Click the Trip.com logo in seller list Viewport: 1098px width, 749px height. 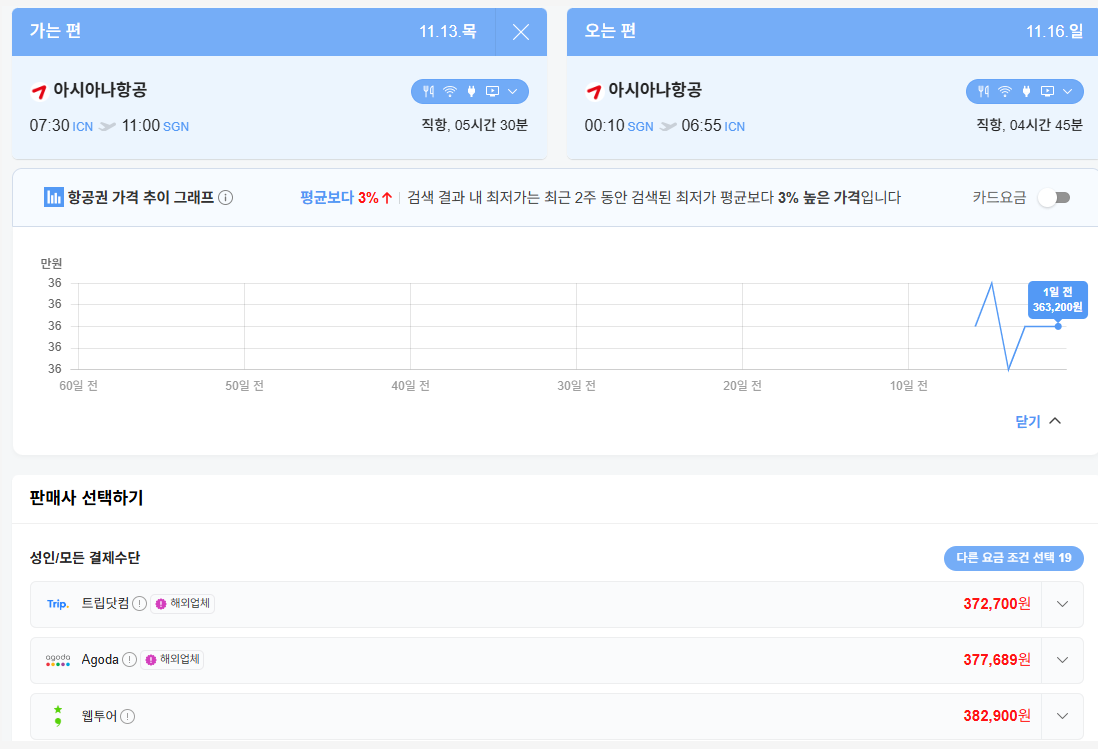(x=58, y=604)
